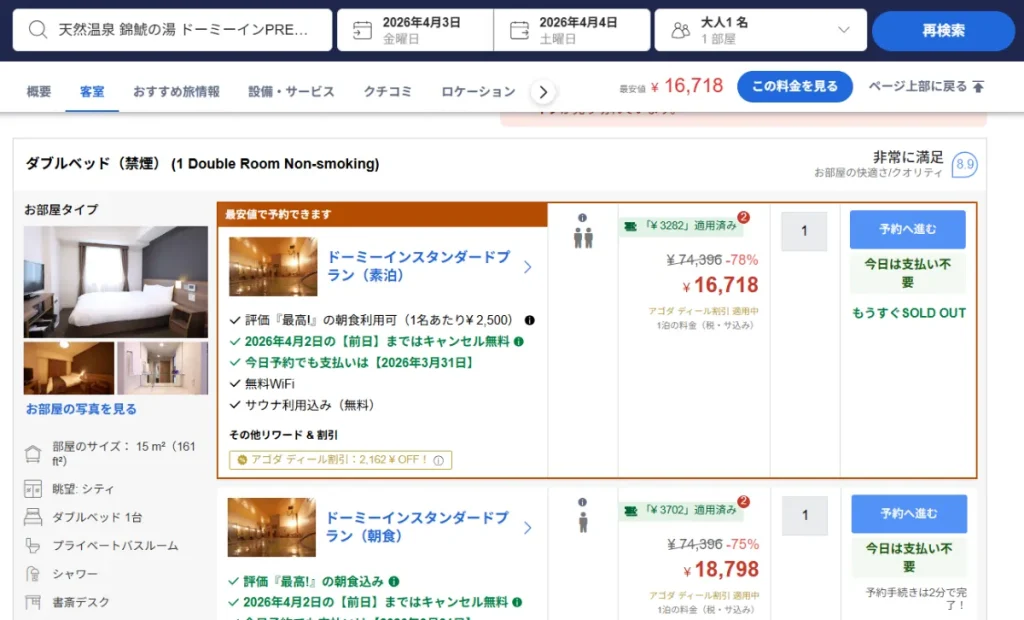
Task: Open the 概要 tab
Action: [x=38, y=89]
